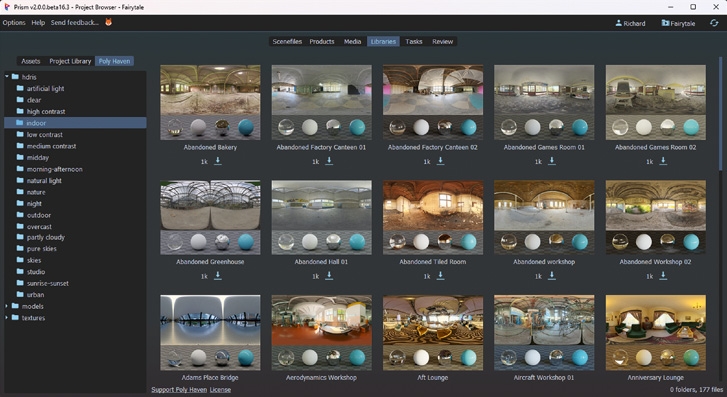This screenshot has height=397, width=727.
Task: Download the Abandoned Hall 01 HDRI
Action: point(329,275)
